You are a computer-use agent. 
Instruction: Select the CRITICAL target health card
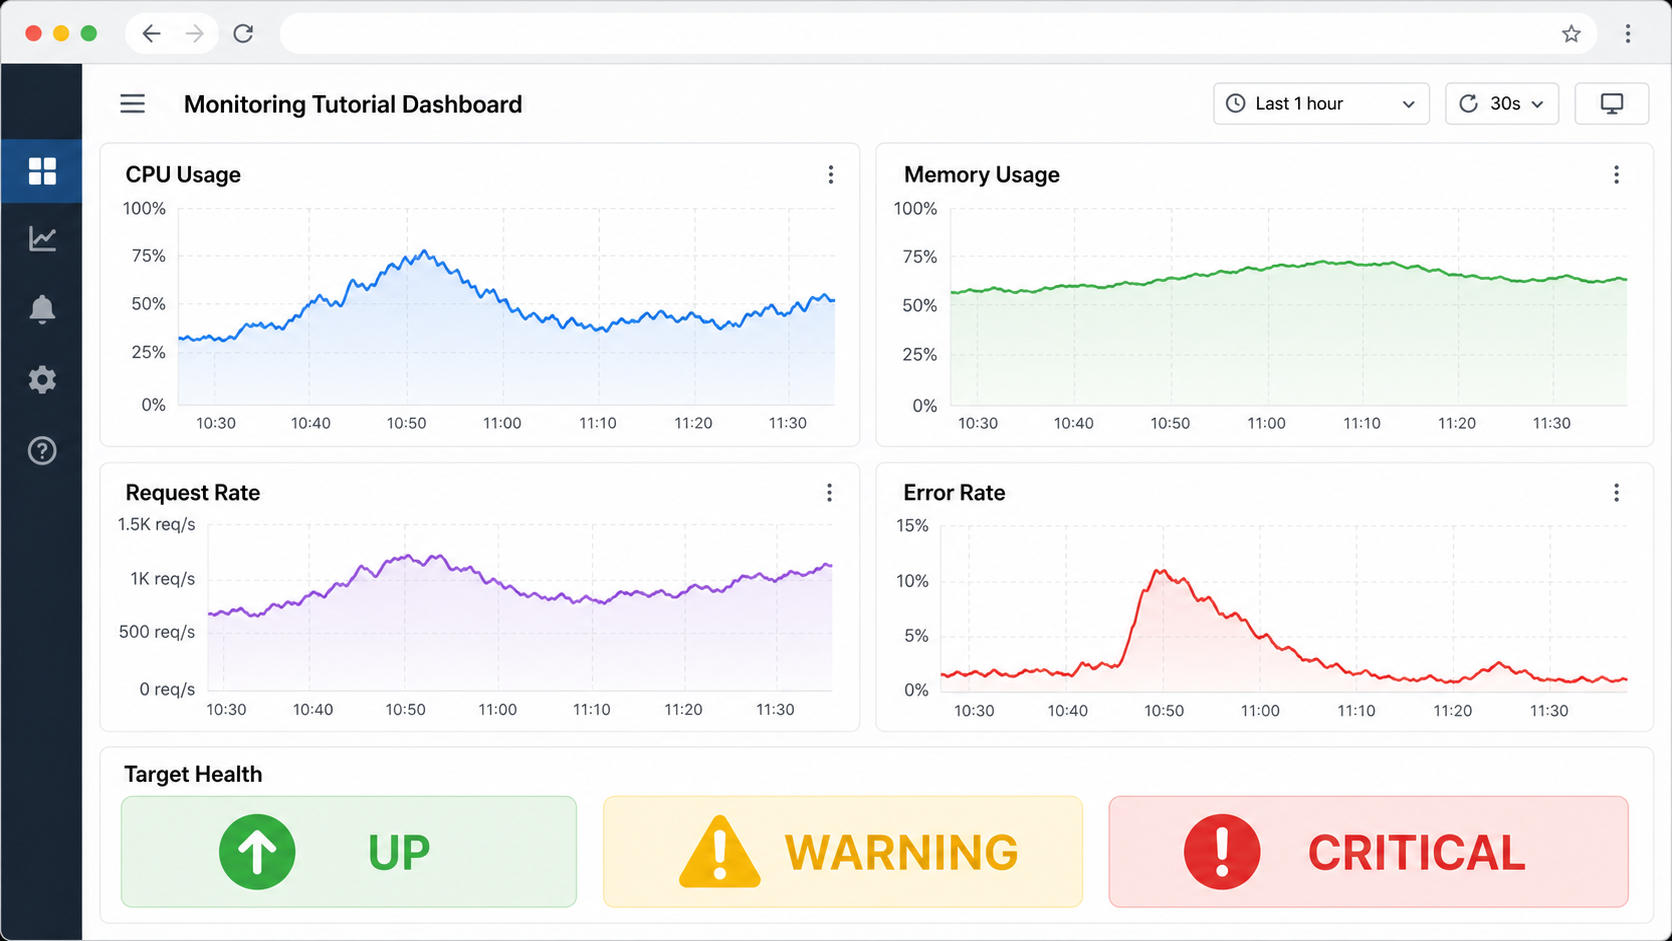[1368, 852]
